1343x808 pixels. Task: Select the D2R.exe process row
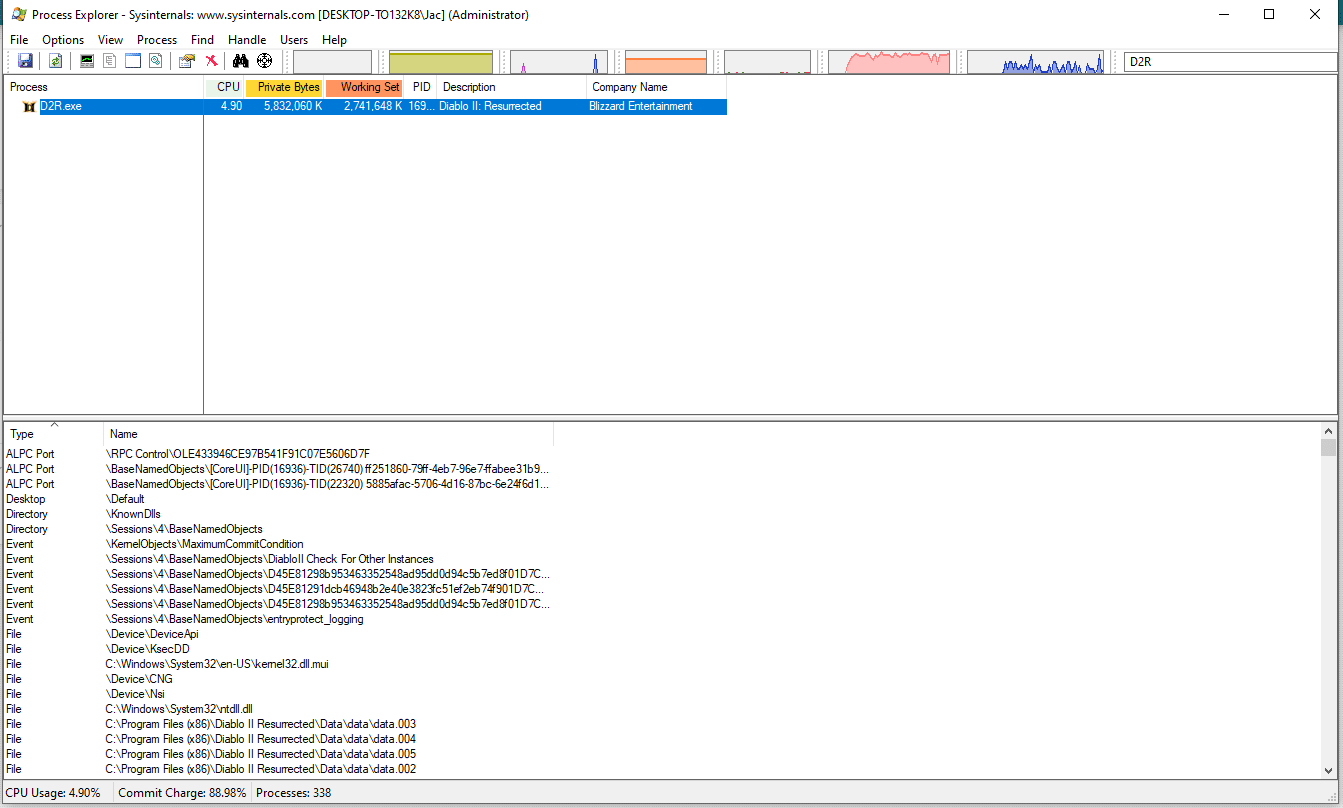pos(365,106)
